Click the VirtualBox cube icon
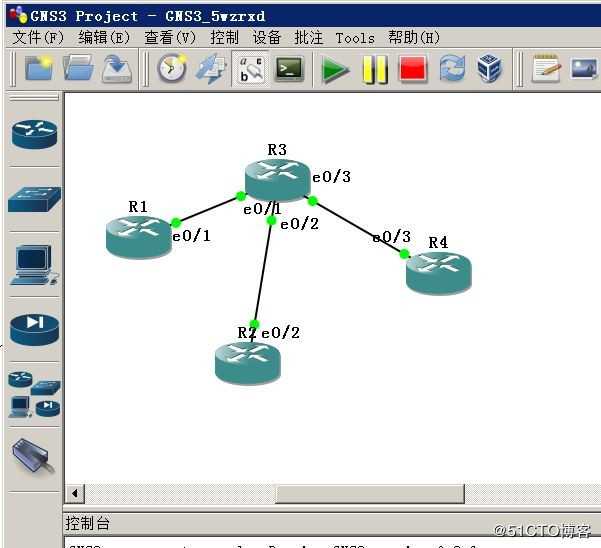 (x=489, y=68)
